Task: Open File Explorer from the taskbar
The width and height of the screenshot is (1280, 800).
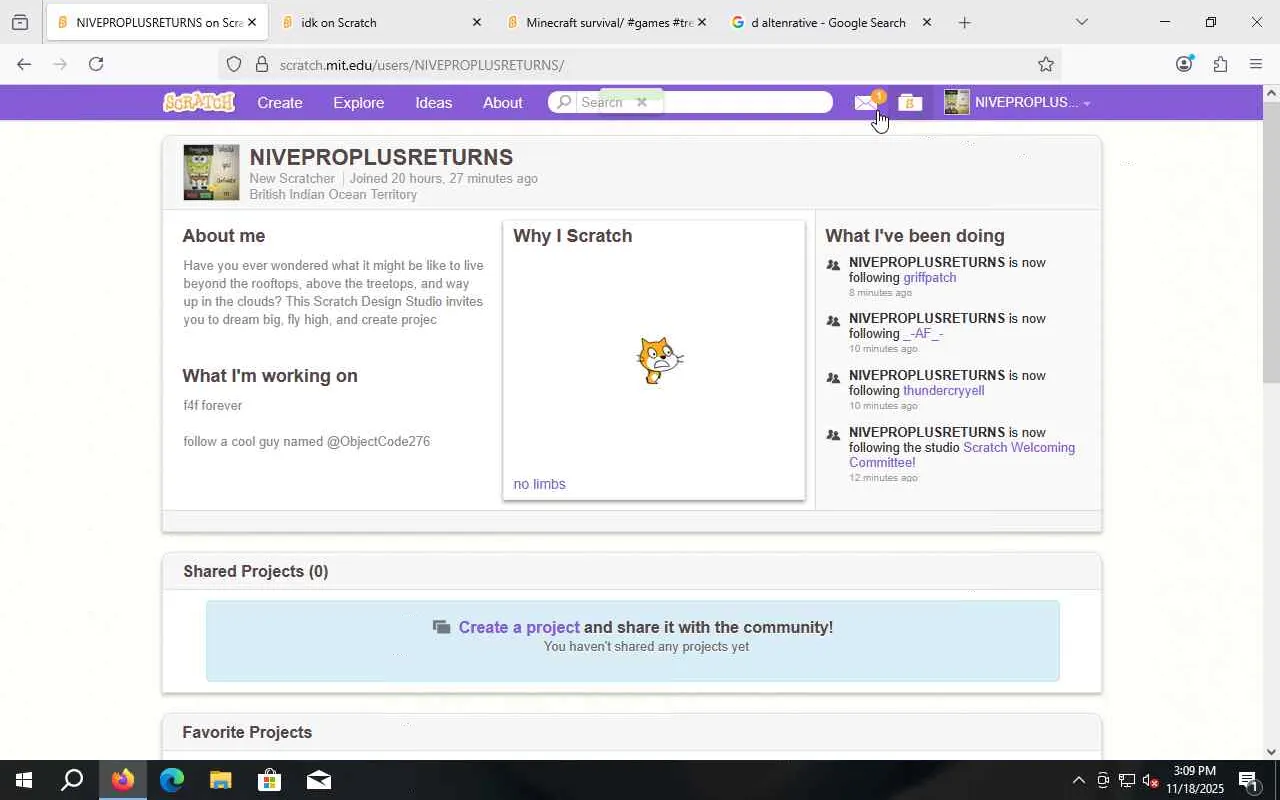Action: (220, 780)
